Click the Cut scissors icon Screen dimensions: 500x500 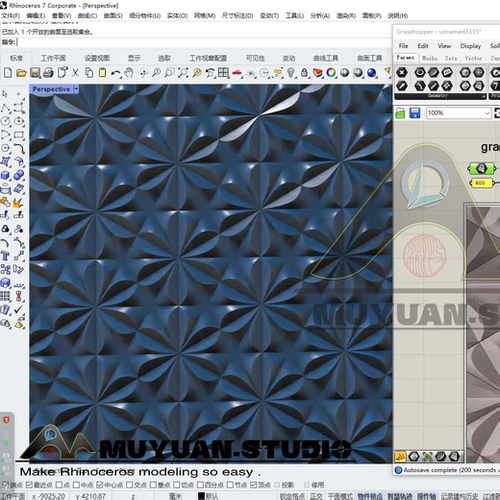click(x=76, y=72)
